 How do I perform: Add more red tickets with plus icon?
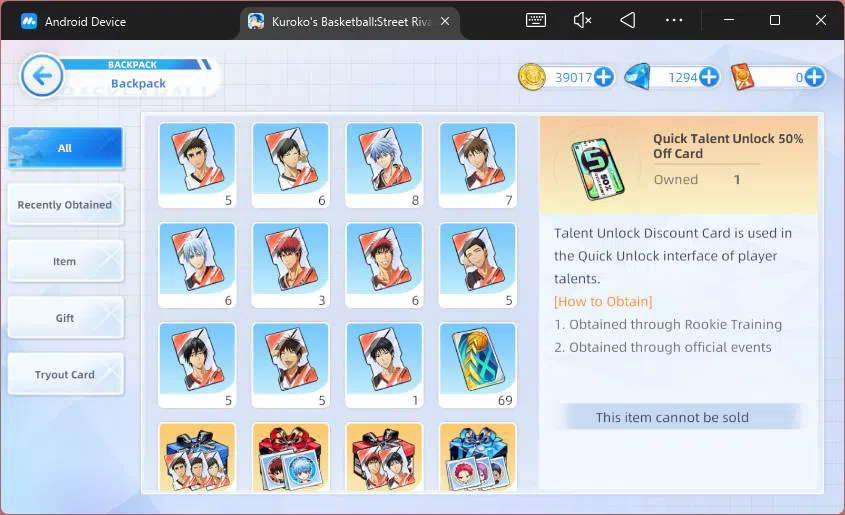coord(814,77)
